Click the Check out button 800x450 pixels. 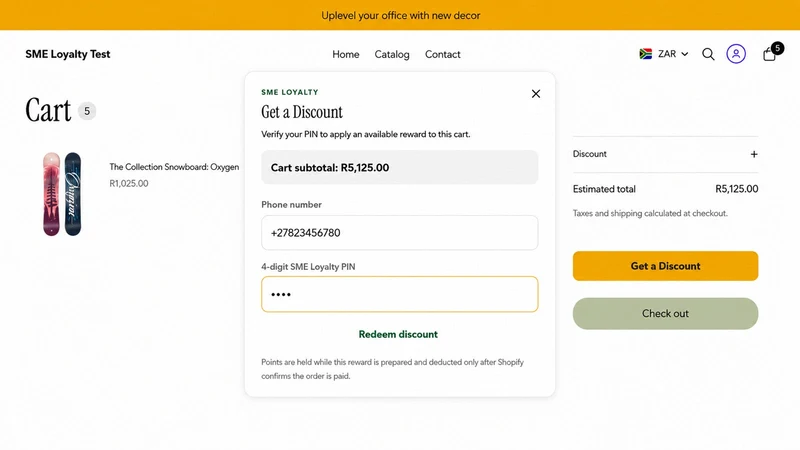(x=665, y=313)
